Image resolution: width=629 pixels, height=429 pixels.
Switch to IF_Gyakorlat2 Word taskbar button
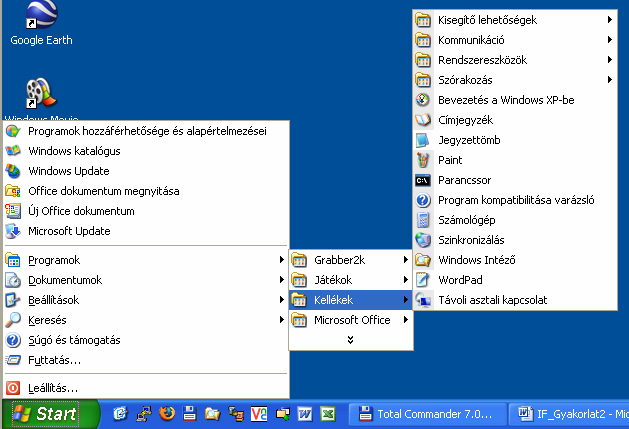pyautogui.click(x=569, y=414)
